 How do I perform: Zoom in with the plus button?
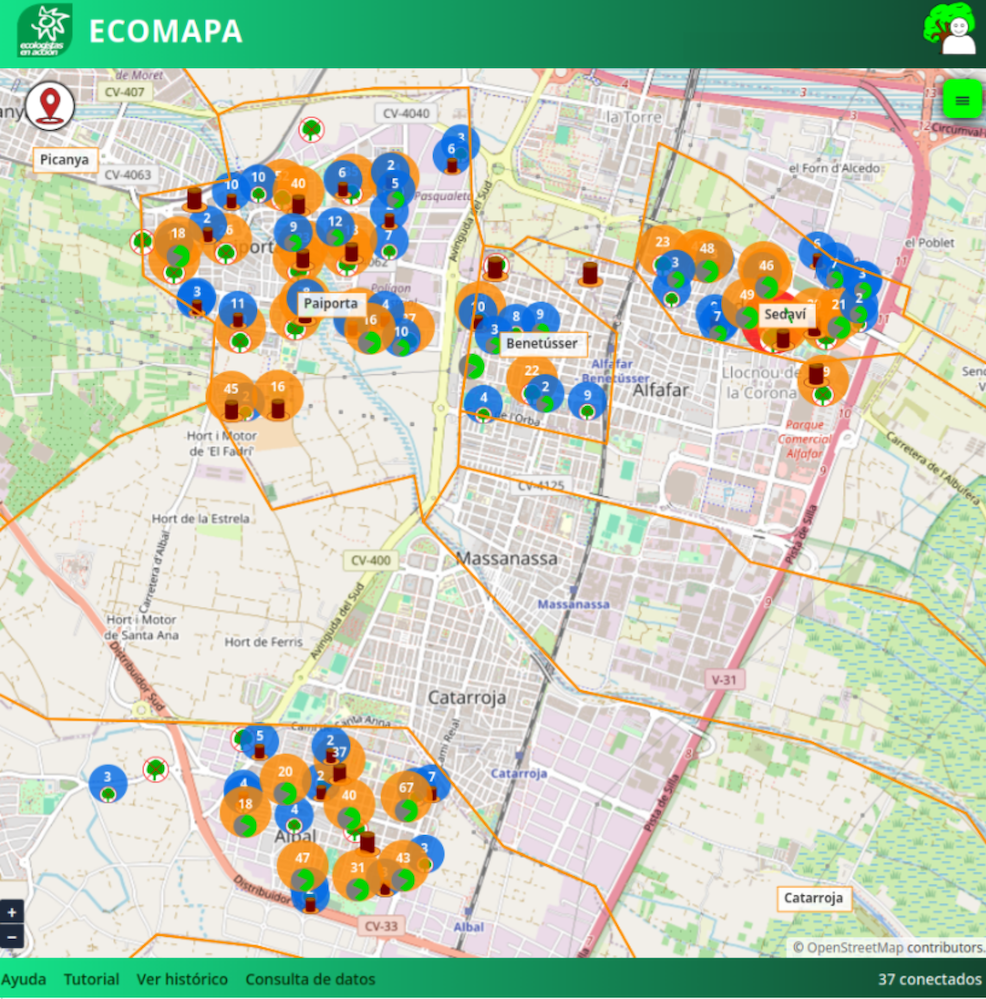[11, 912]
